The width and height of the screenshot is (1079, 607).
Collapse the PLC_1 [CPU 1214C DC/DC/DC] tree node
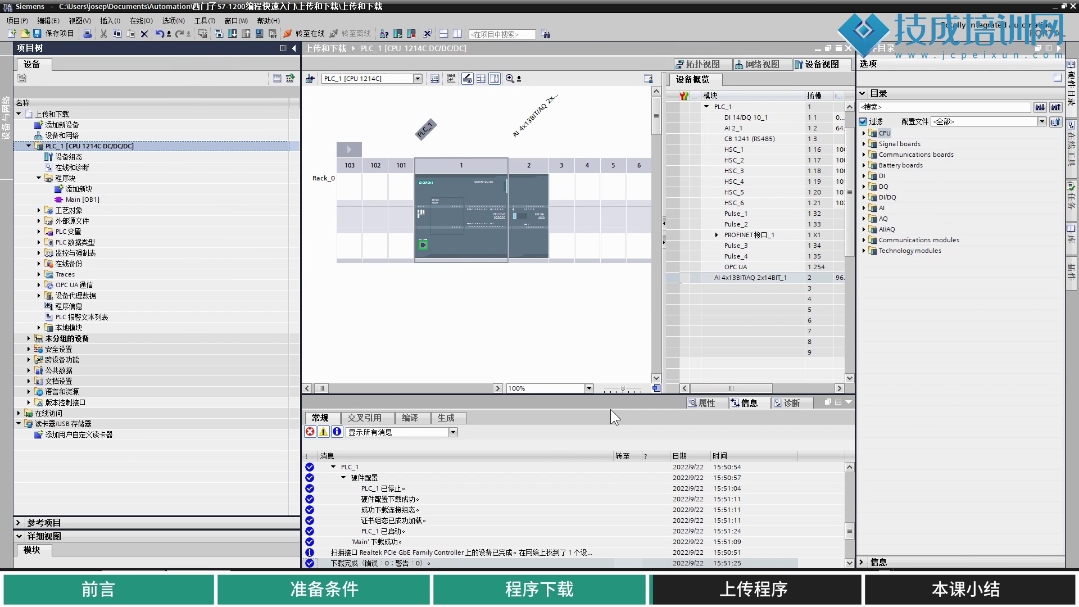(29, 146)
